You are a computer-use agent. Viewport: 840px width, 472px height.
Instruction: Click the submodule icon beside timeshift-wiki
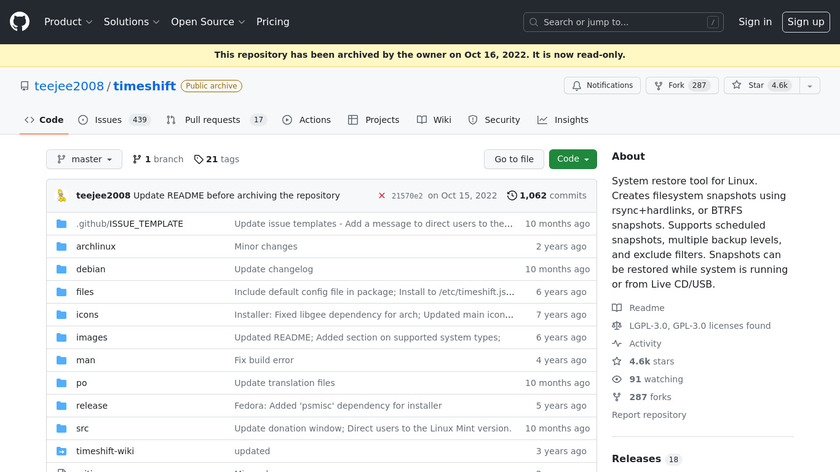[x=62, y=451]
